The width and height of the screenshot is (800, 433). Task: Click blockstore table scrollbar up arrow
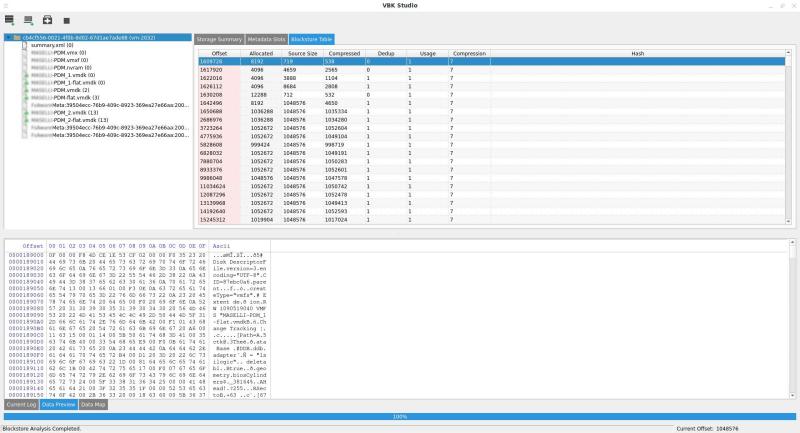788,52
